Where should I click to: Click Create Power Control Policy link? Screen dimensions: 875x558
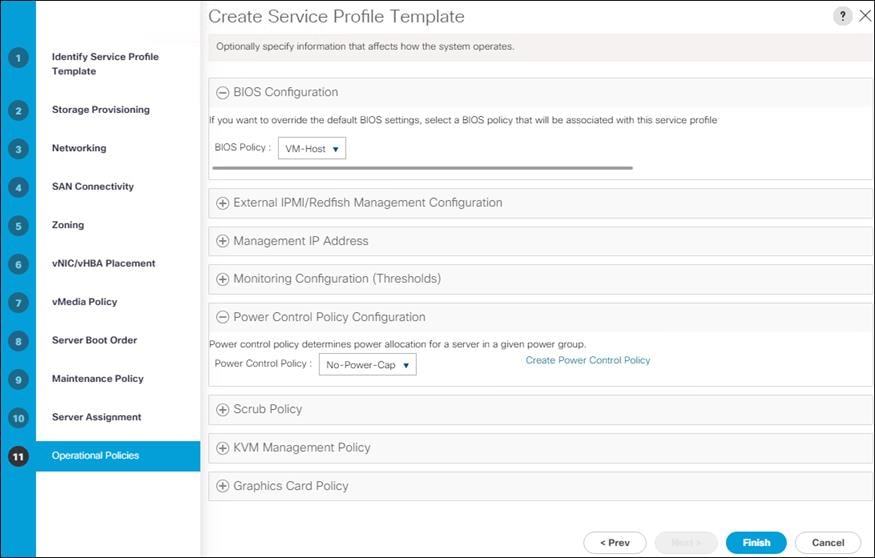point(588,360)
